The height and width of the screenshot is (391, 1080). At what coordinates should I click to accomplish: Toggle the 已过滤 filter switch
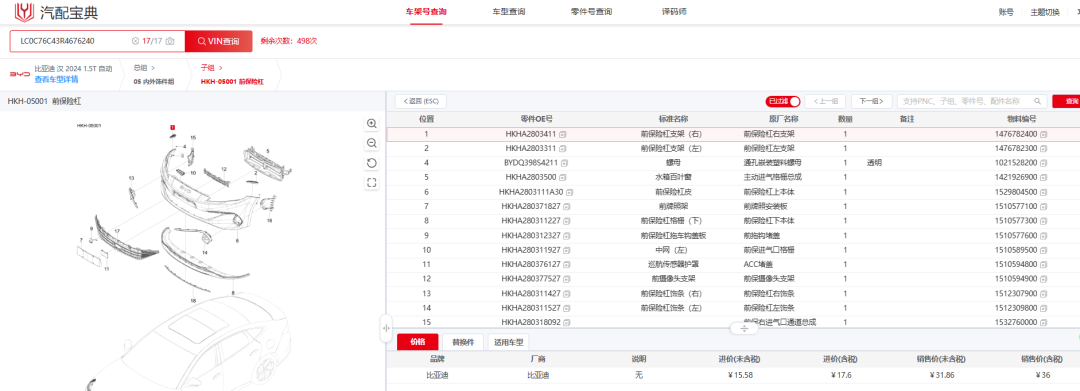[x=782, y=101]
